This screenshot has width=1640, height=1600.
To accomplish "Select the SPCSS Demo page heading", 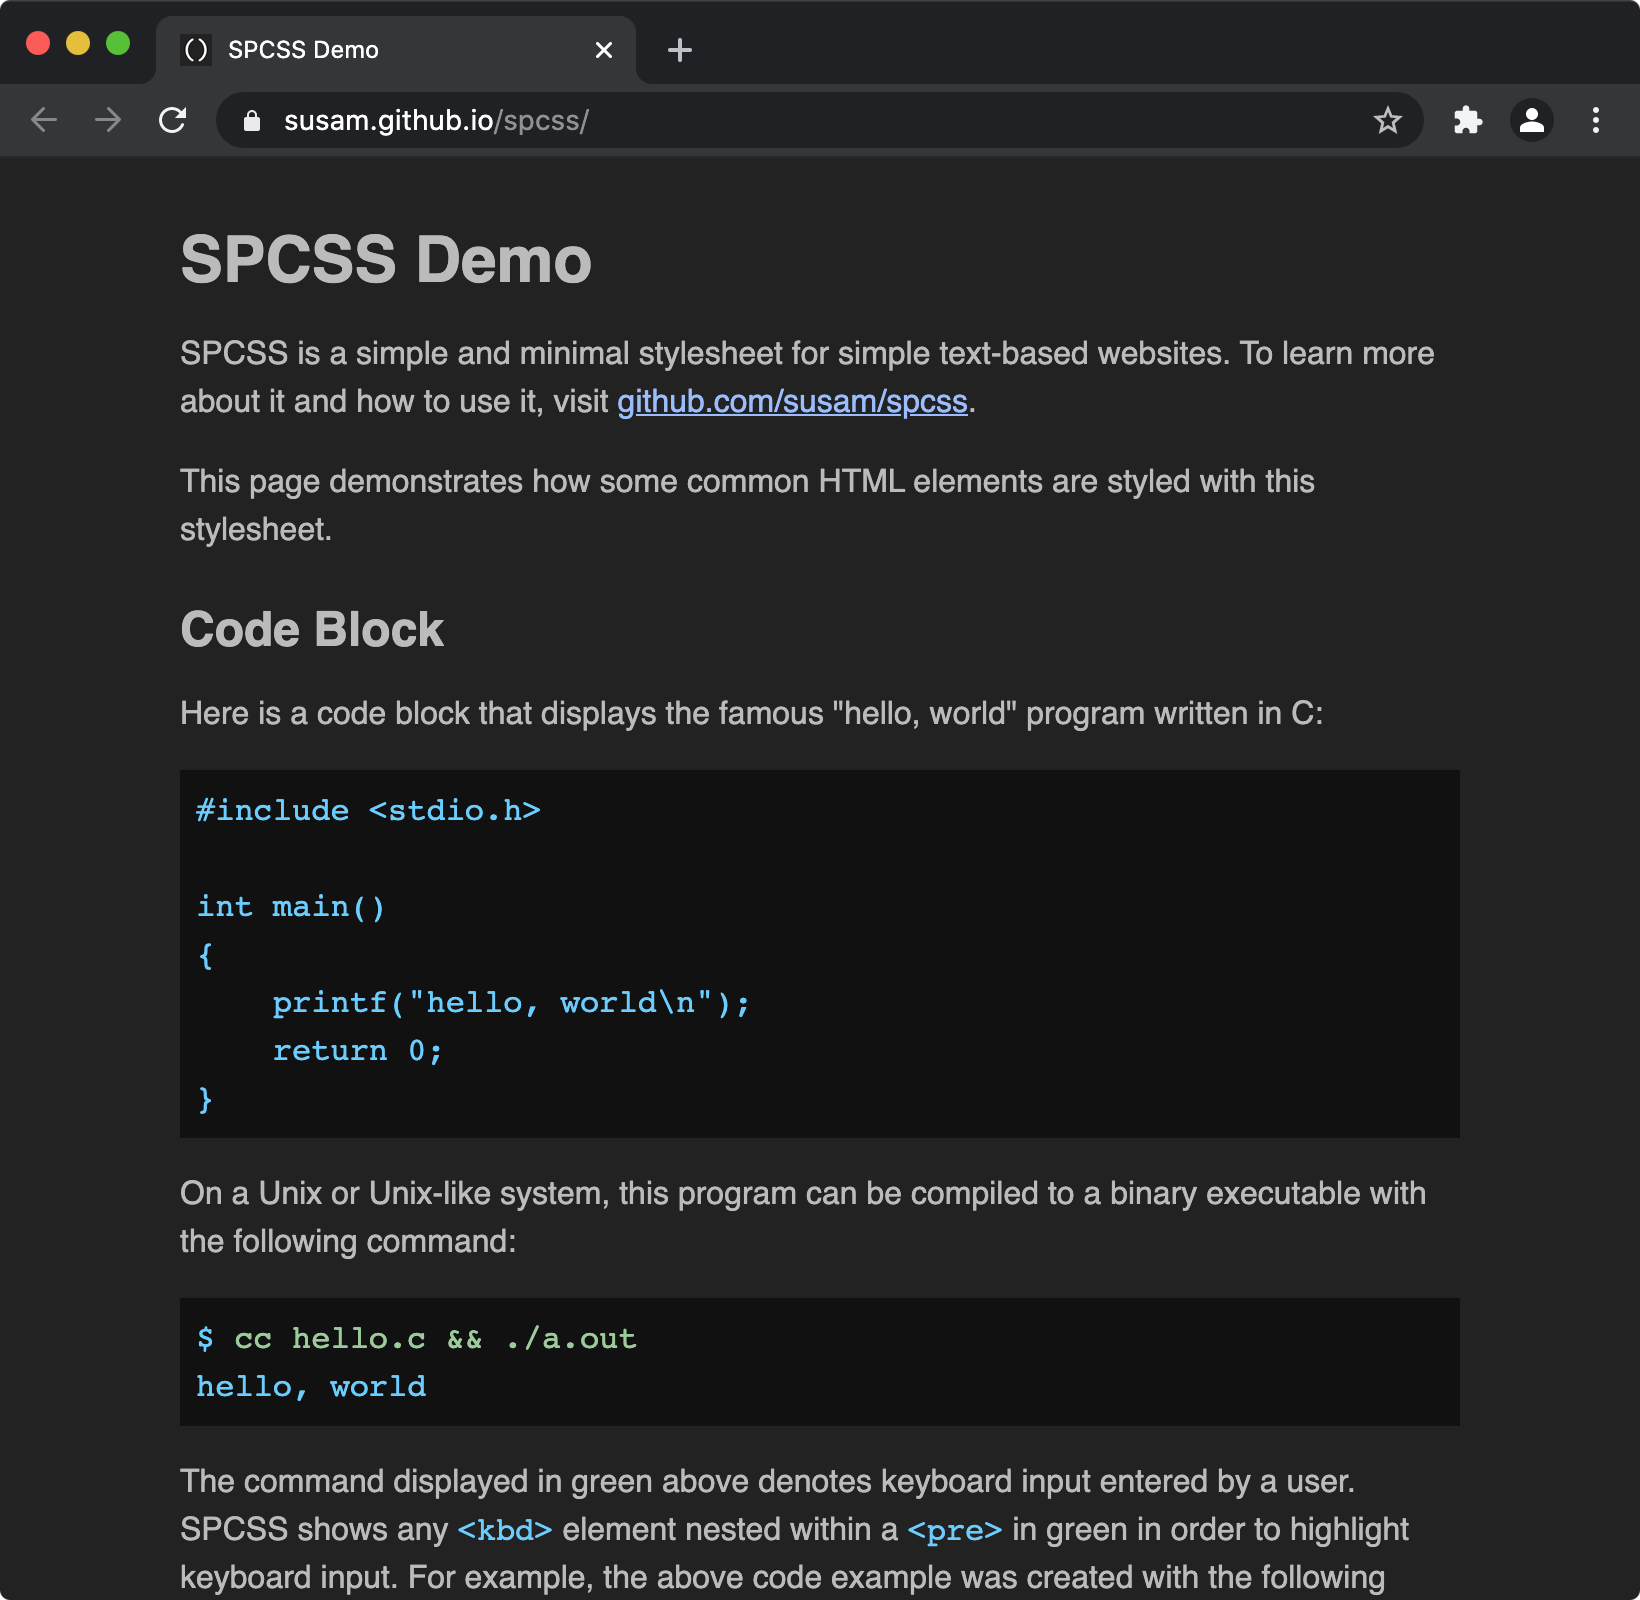I will click(x=385, y=259).
